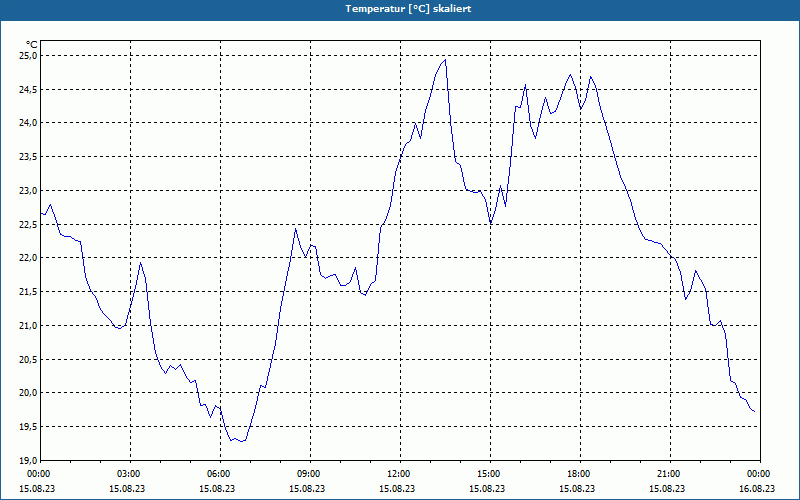This screenshot has width=800, height=500.
Task: Click the curve peak just after 03:00
Action: coord(140,263)
